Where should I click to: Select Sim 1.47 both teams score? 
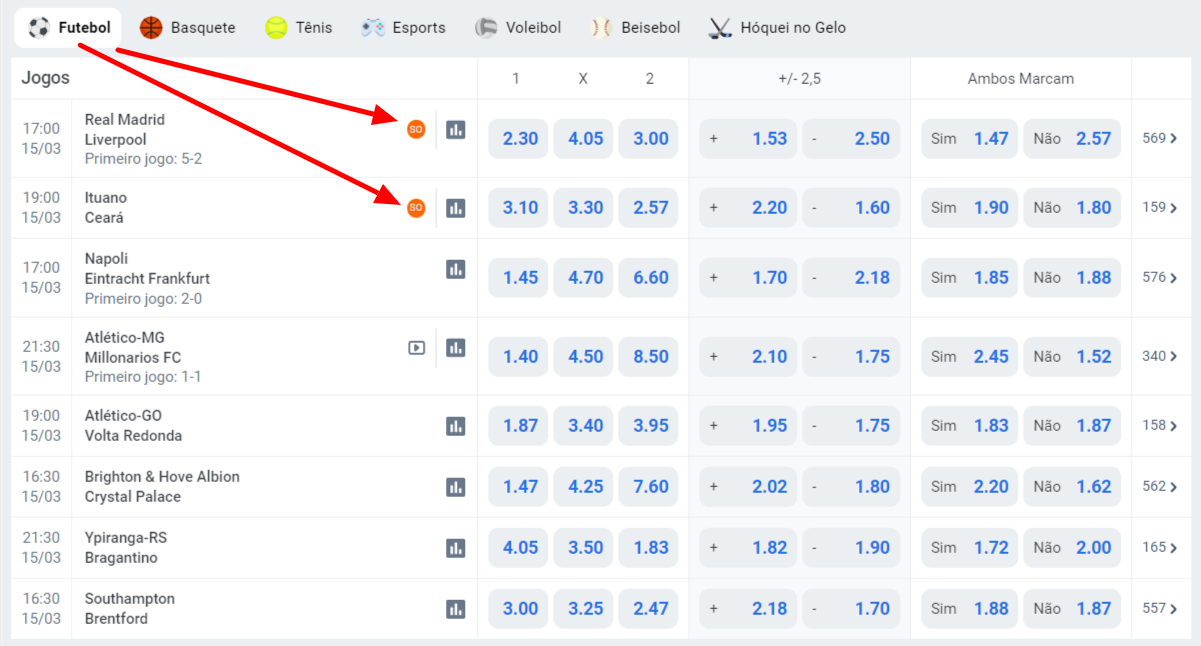pyautogui.click(x=970, y=139)
